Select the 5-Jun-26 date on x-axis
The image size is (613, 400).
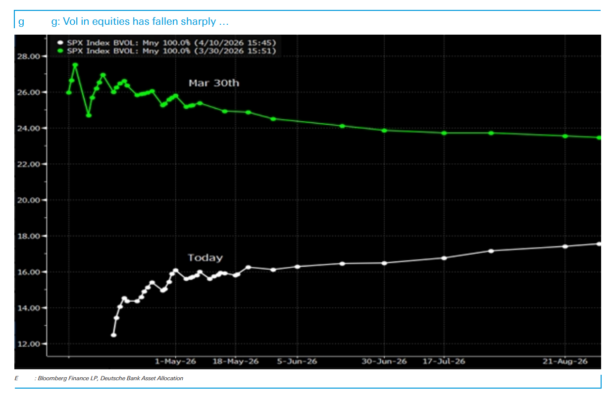click(297, 361)
